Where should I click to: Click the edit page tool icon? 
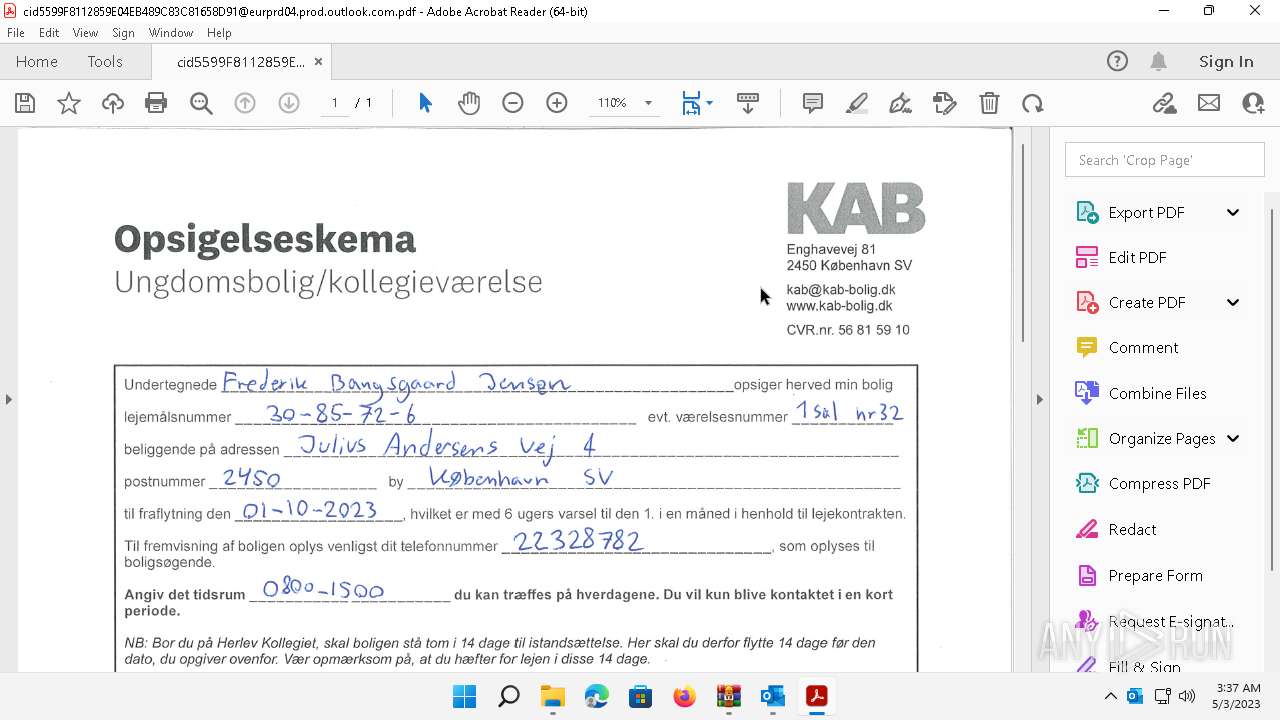[945, 103]
